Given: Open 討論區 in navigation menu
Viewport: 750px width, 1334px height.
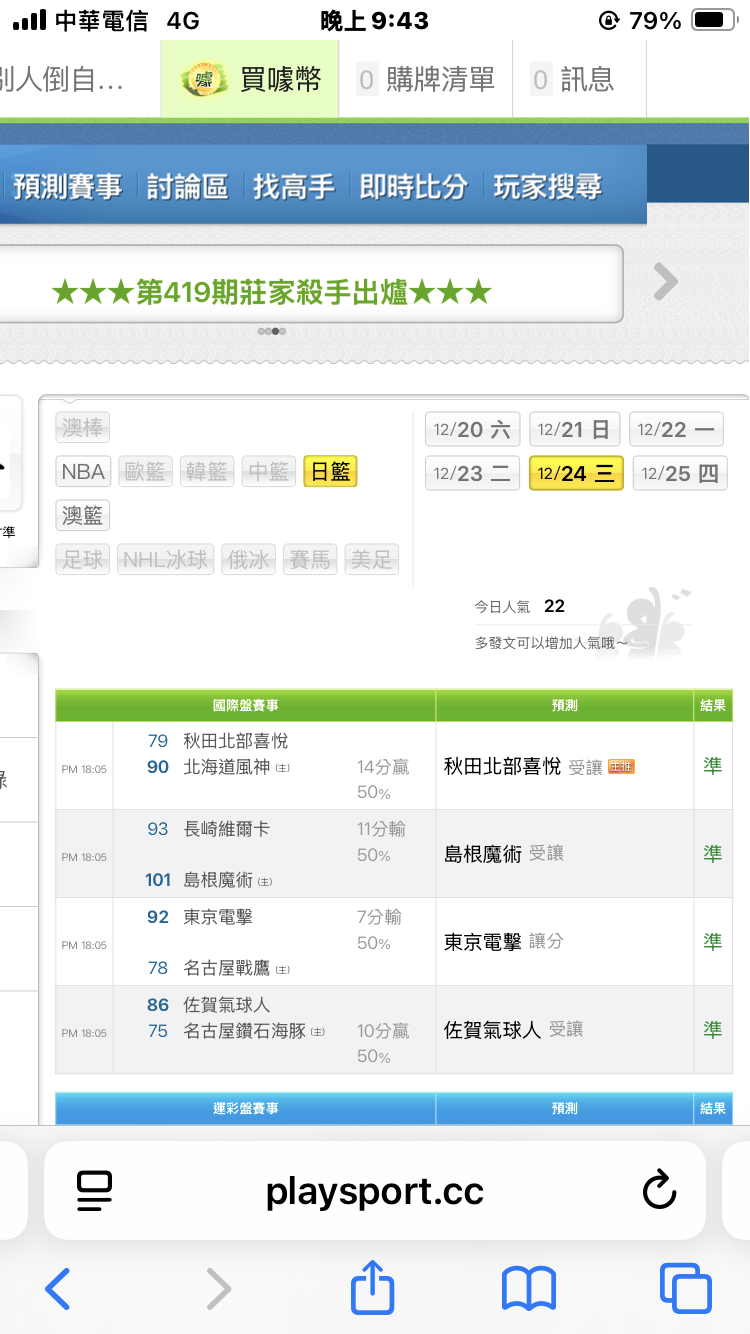Looking at the screenshot, I should tap(187, 187).
